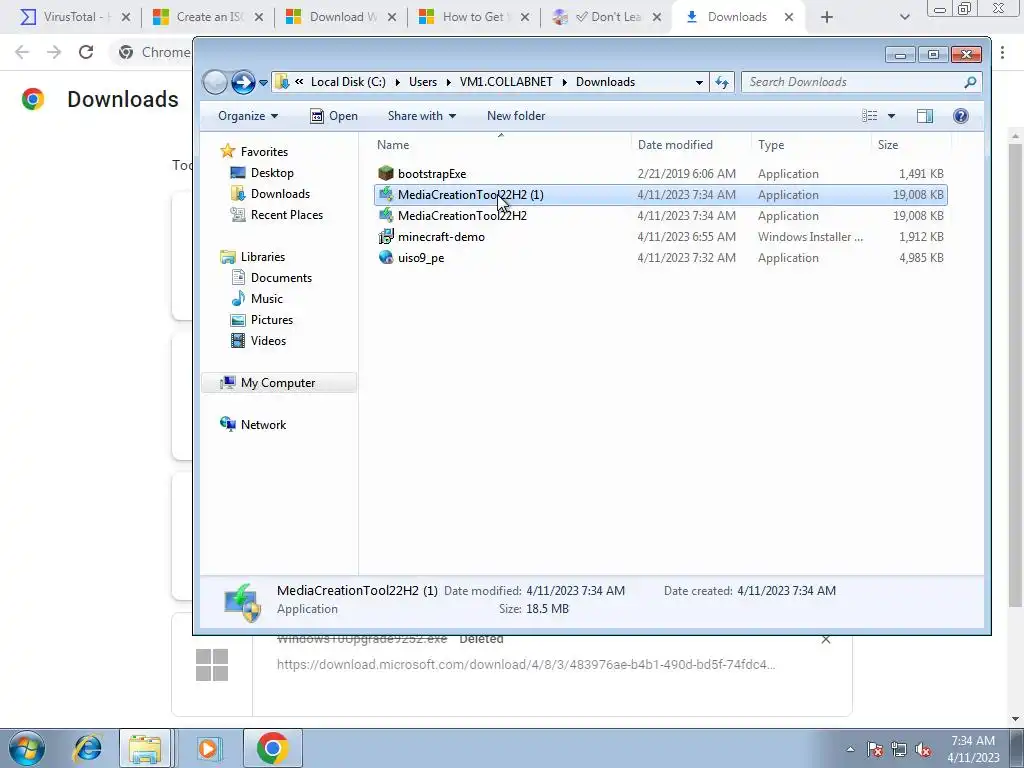Sort by Name column header
Viewport: 1024px width, 768px height.
click(x=501, y=144)
